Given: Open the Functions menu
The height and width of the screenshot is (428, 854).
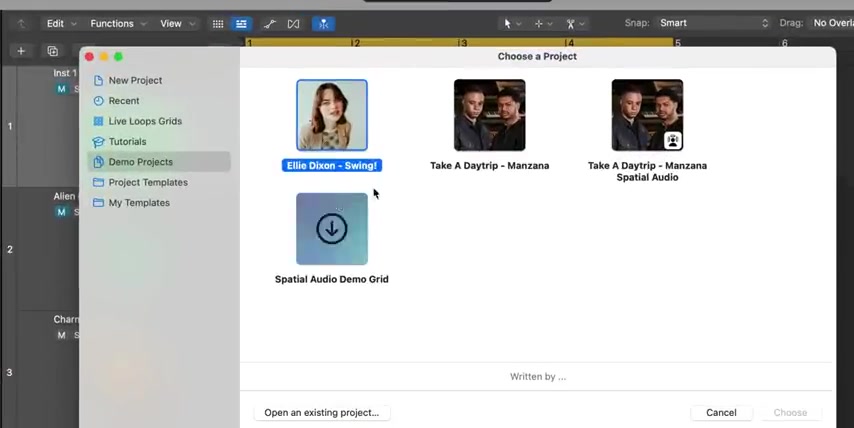Looking at the screenshot, I should coord(112,23).
